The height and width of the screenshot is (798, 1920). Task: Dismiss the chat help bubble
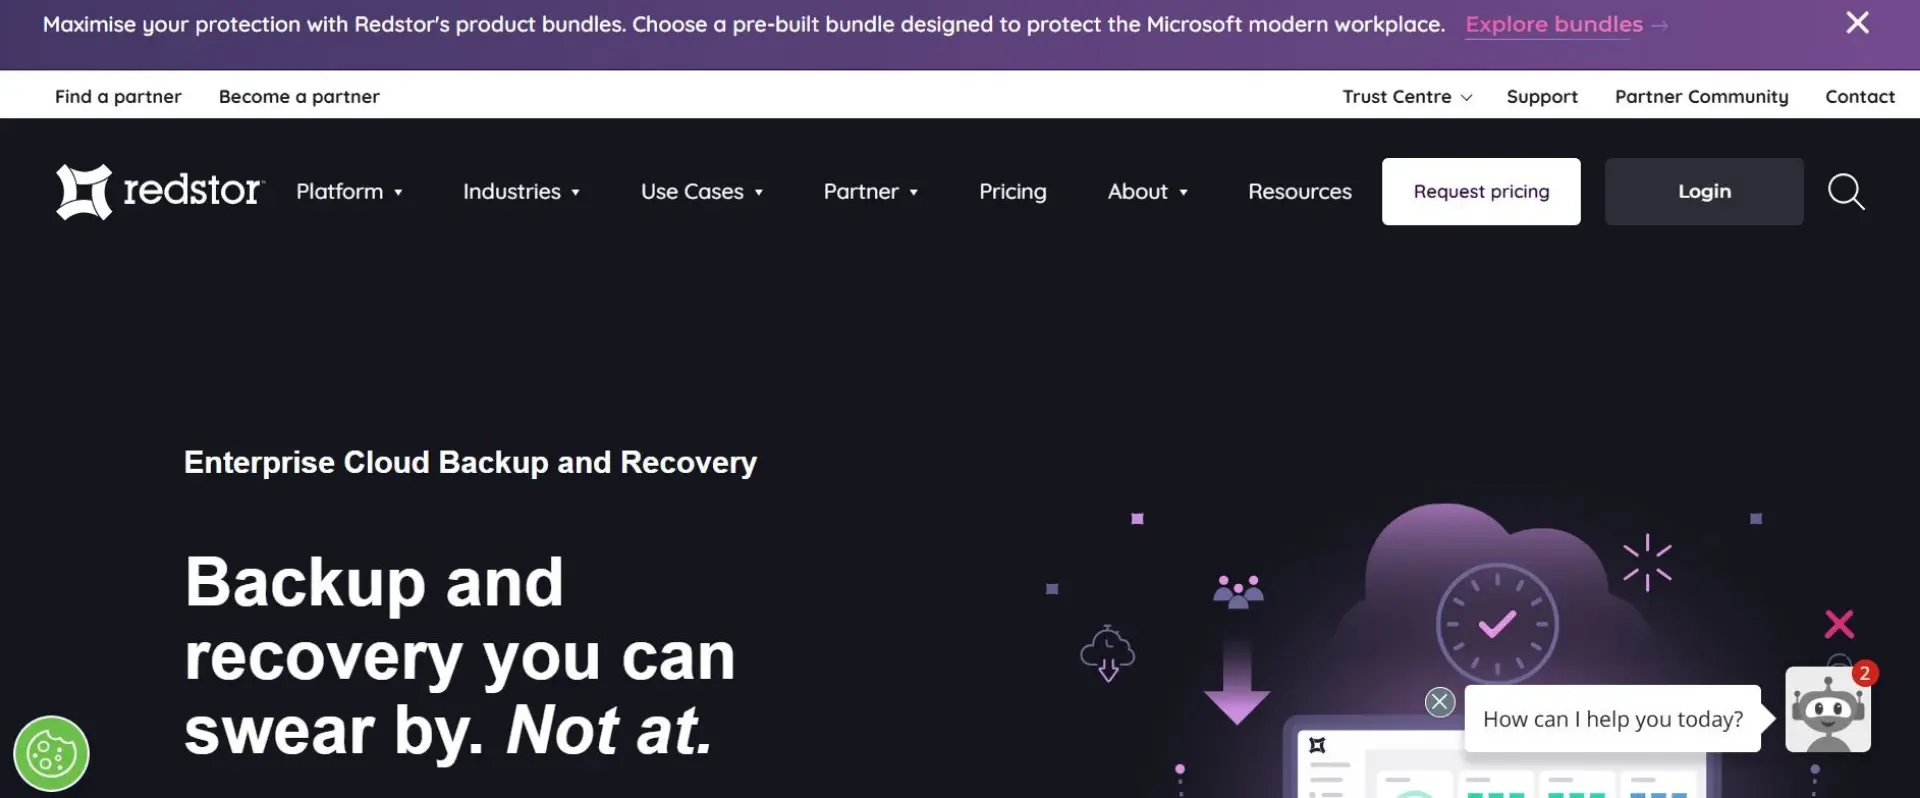pyautogui.click(x=1440, y=702)
